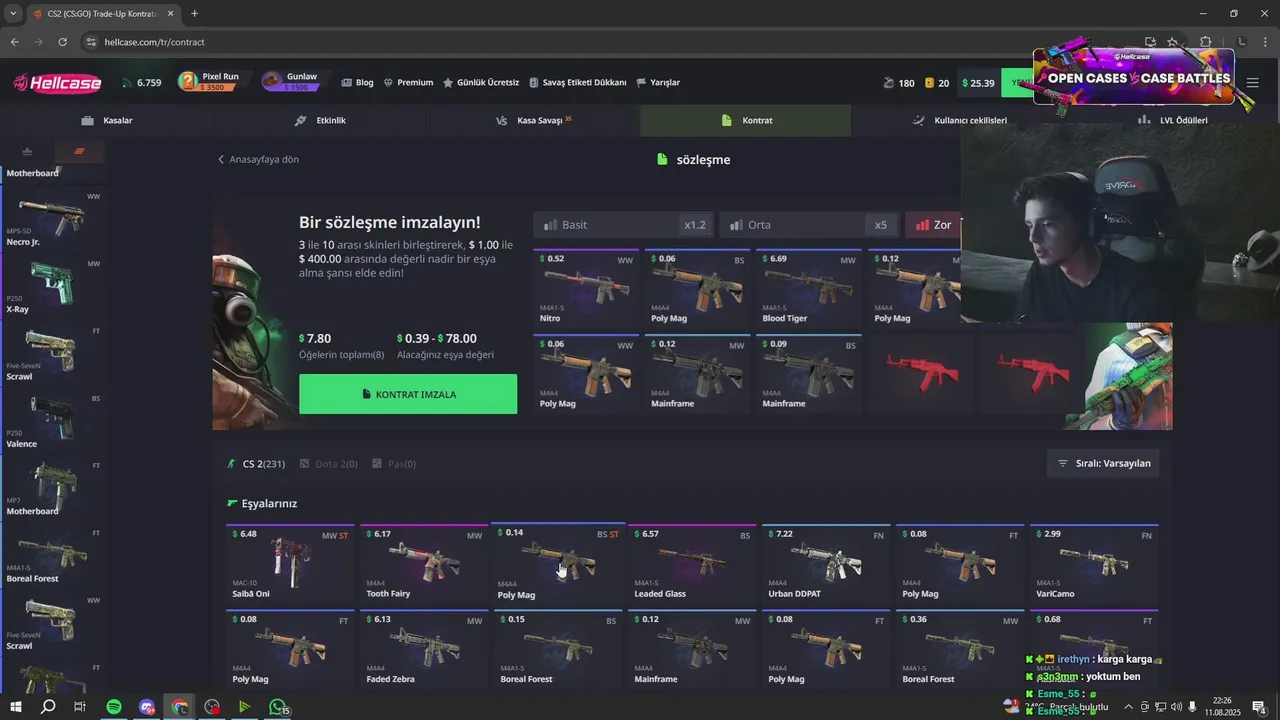
Task: Select CS 2 (231) inventory filter
Action: (x=257, y=464)
